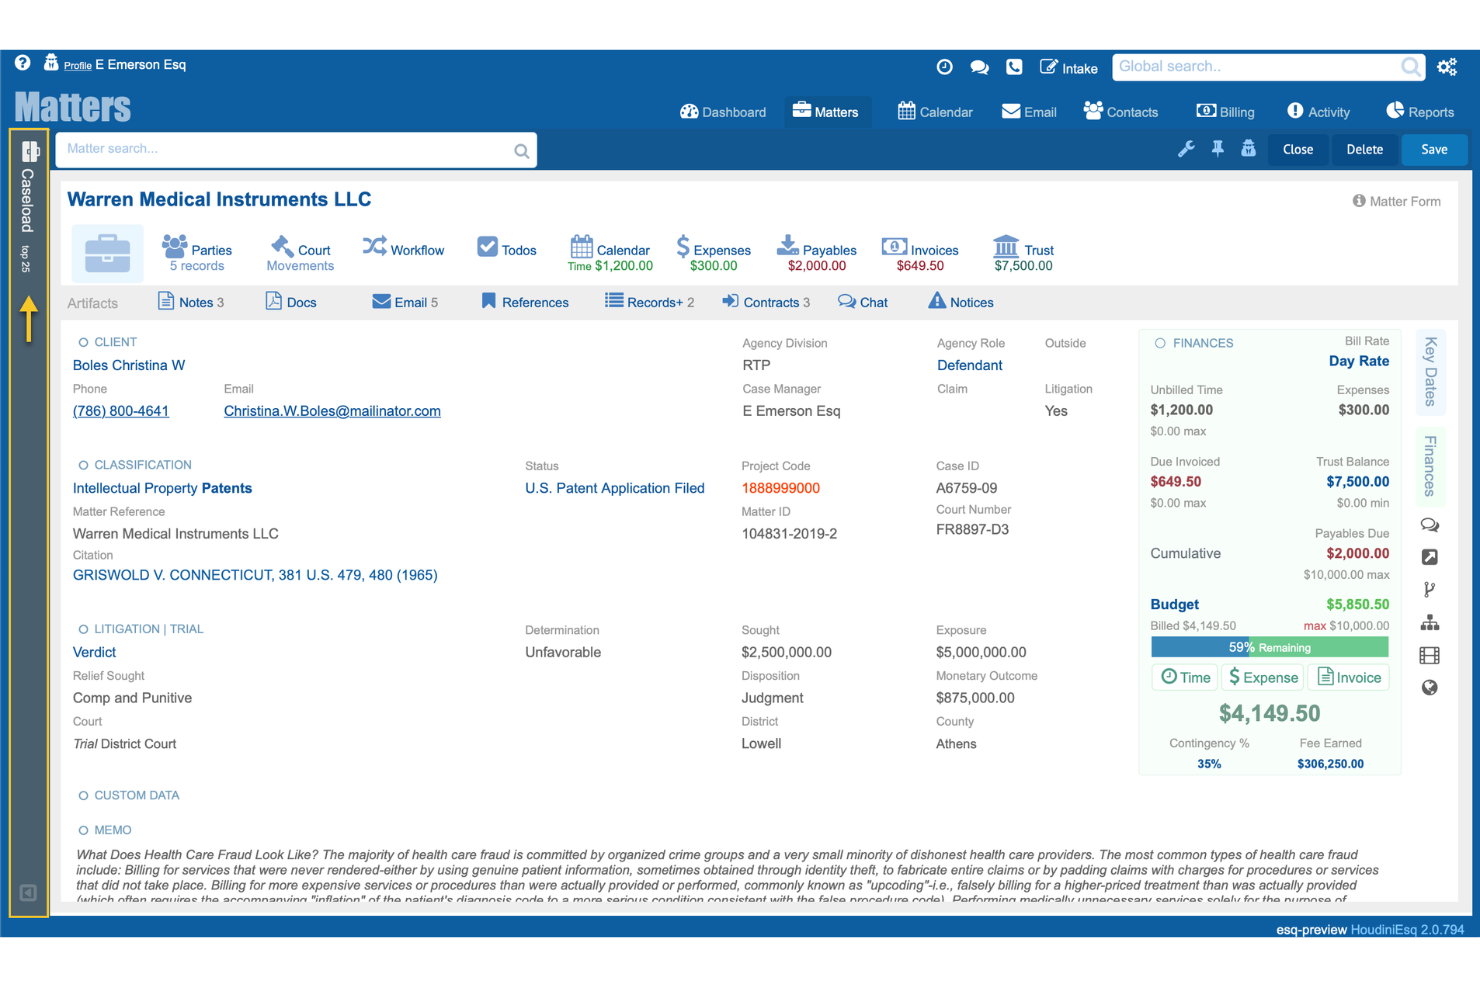Screen dimensions: 1480x987
Task: Open Todos checklist item
Action: coord(507,248)
